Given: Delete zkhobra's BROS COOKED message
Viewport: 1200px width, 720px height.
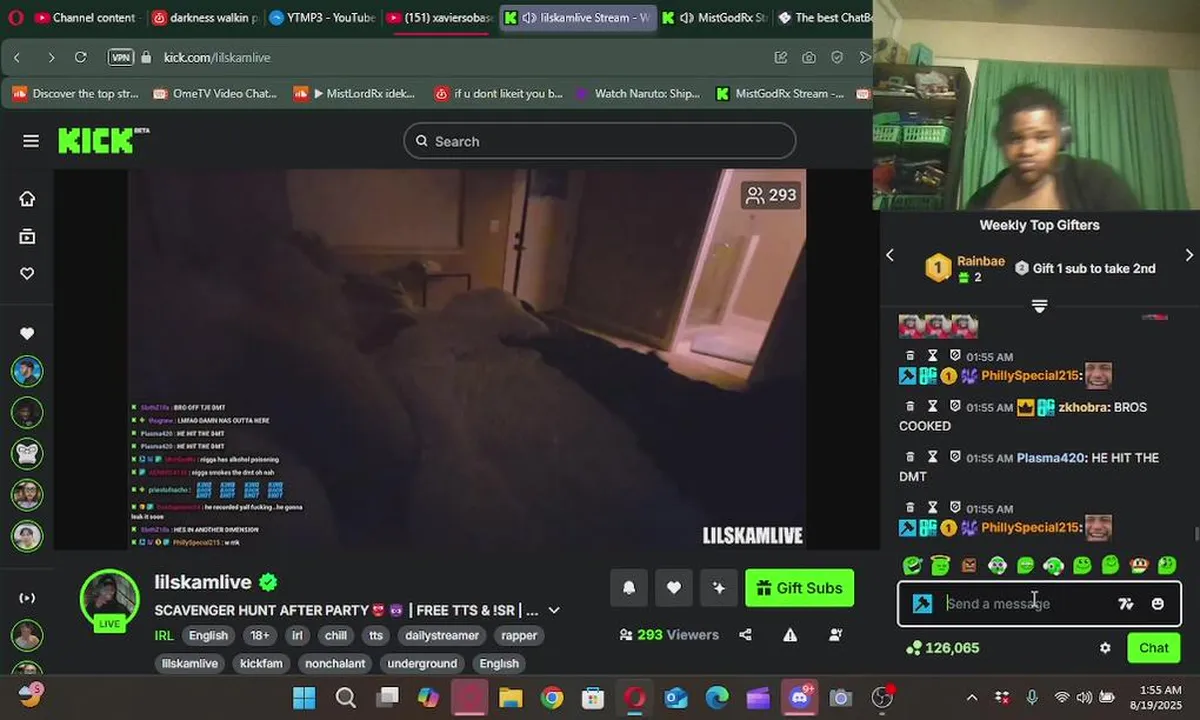Looking at the screenshot, I should pos(910,406).
